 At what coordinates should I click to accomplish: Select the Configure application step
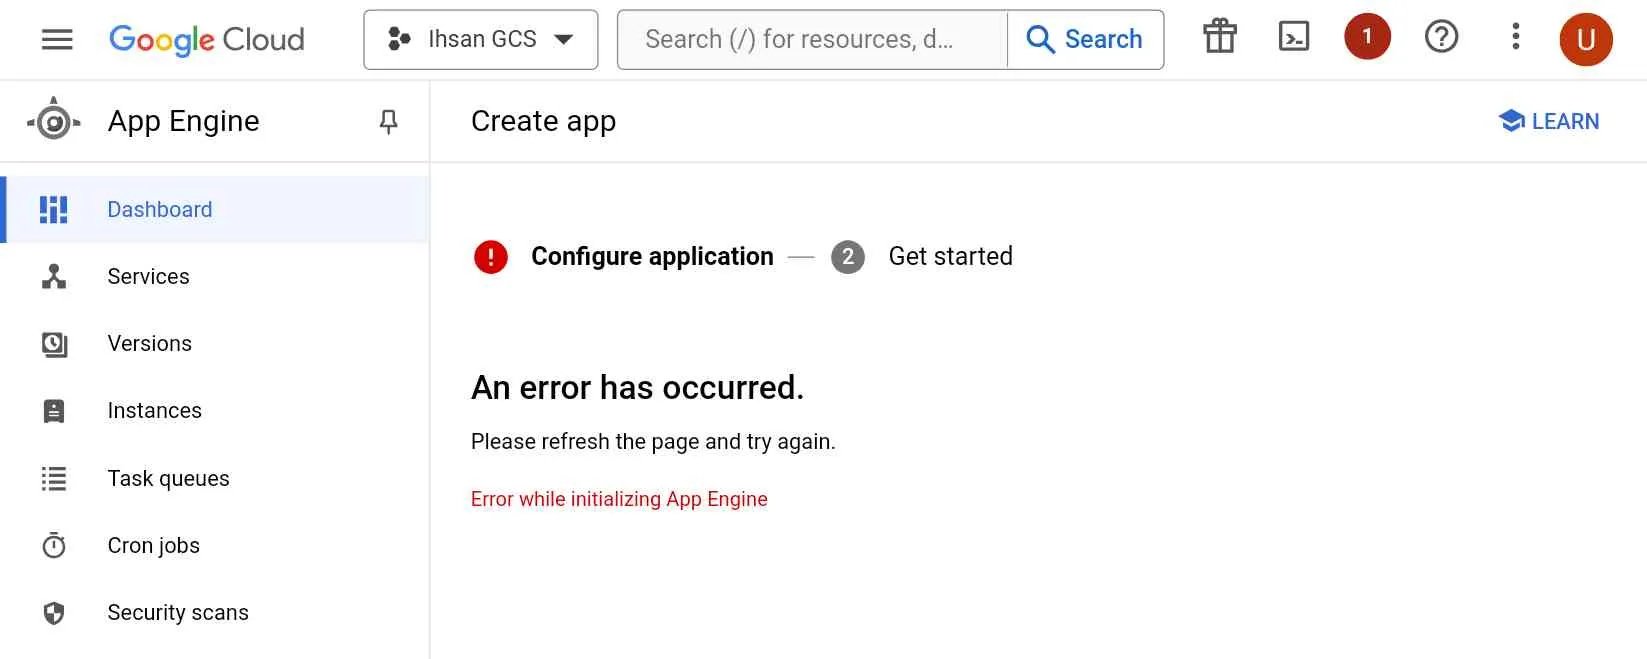tap(652, 256)
